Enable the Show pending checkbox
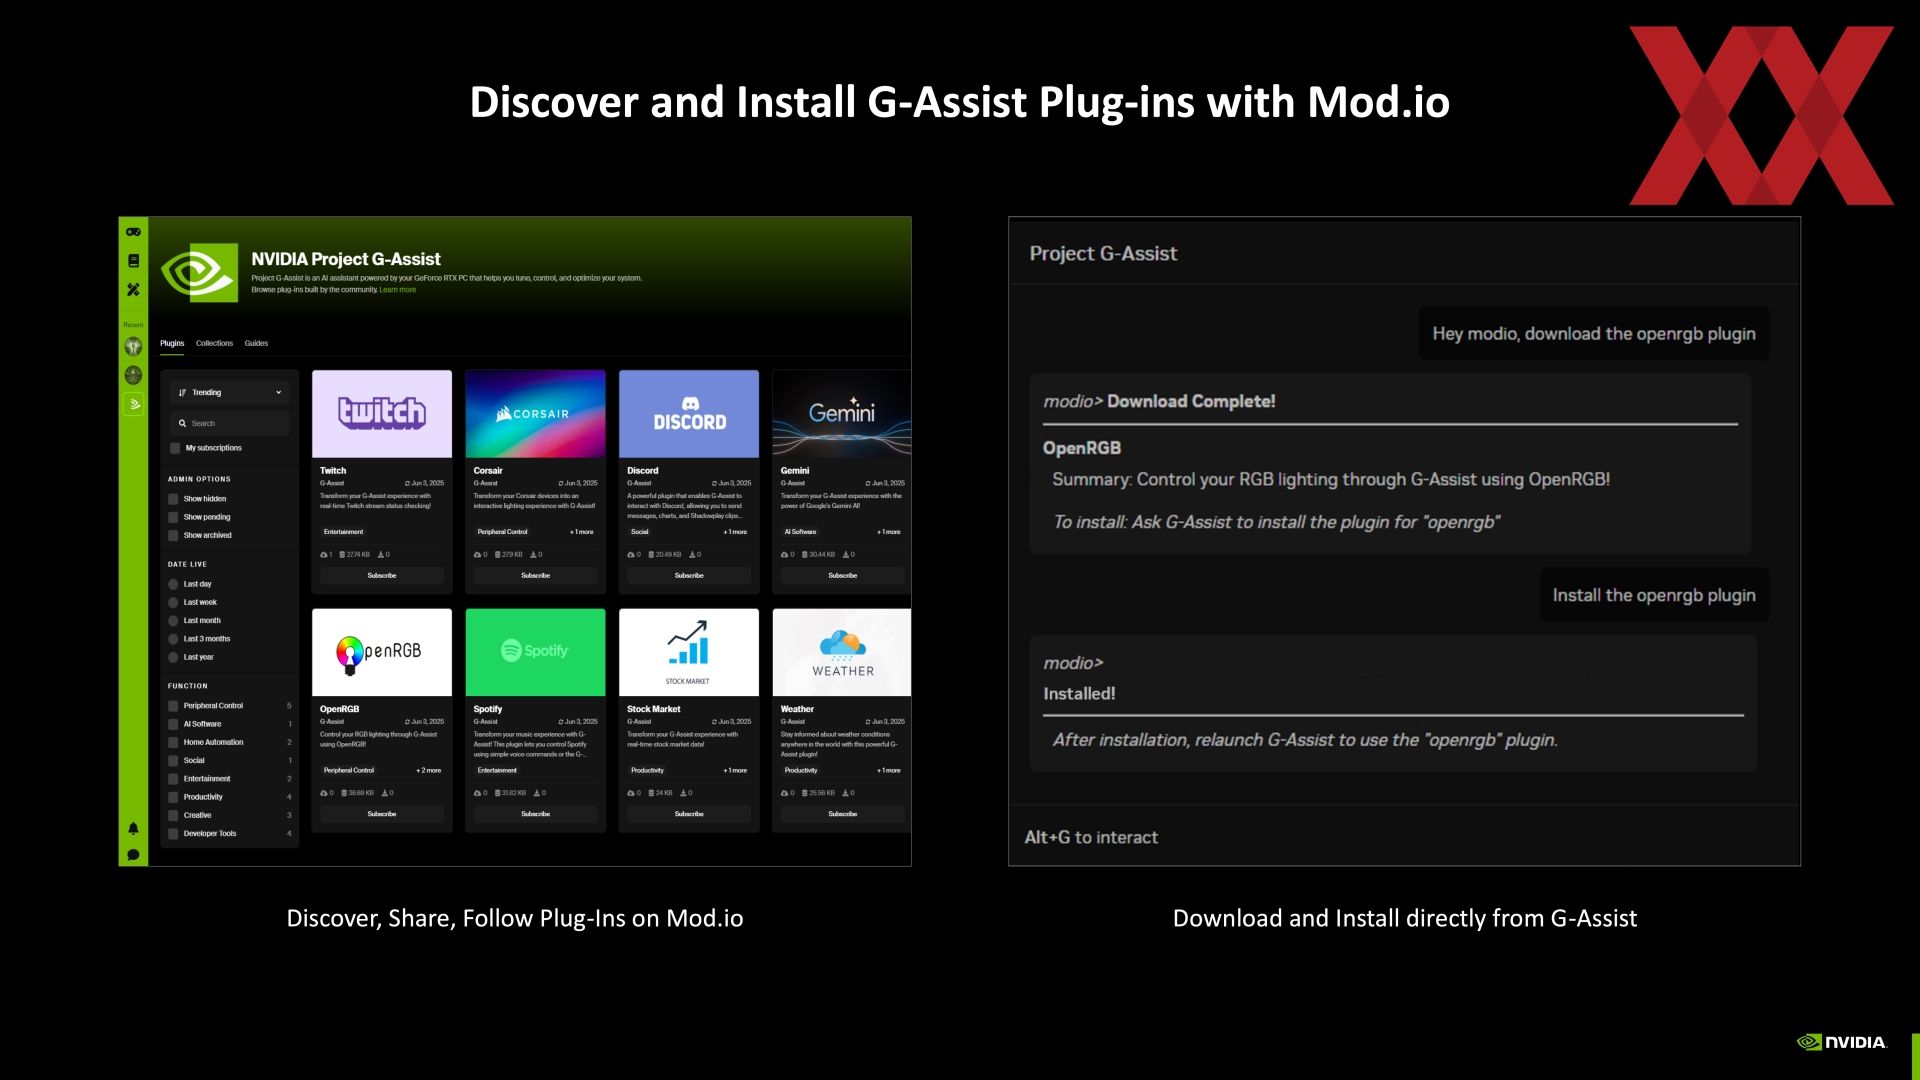1920x1080 pixels. pos(173,517)
